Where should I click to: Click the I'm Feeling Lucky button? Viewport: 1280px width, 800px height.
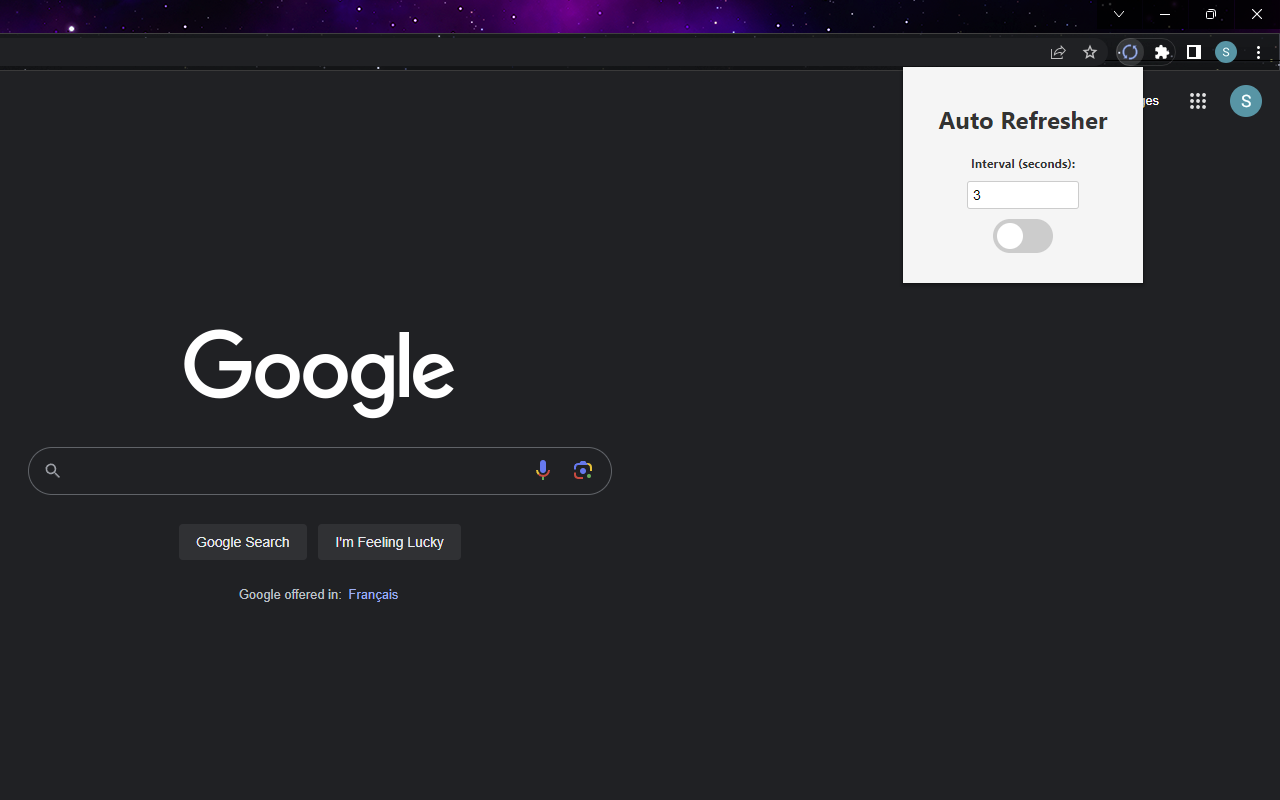[389, 541]
